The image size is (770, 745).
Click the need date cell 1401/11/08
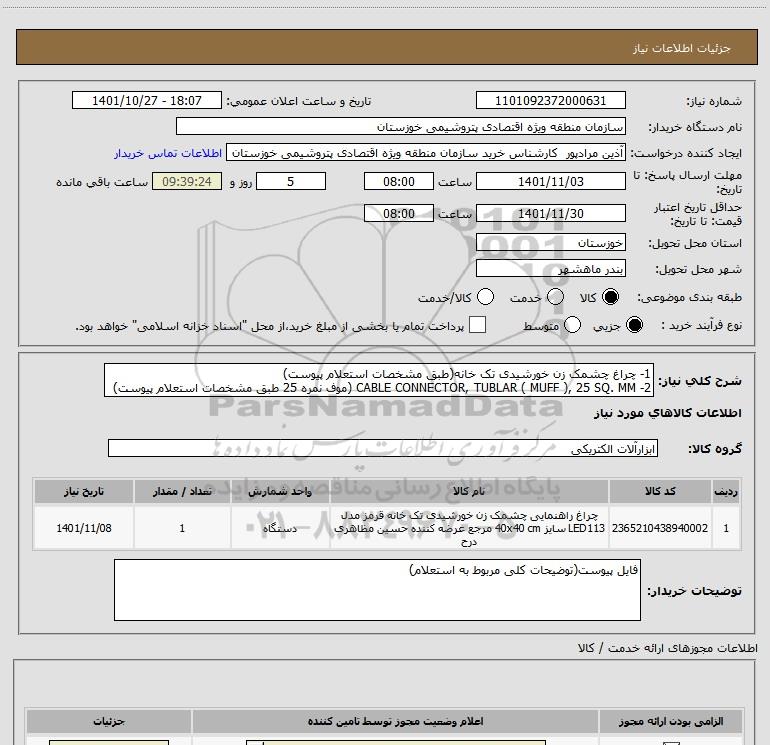pos(83,528)
